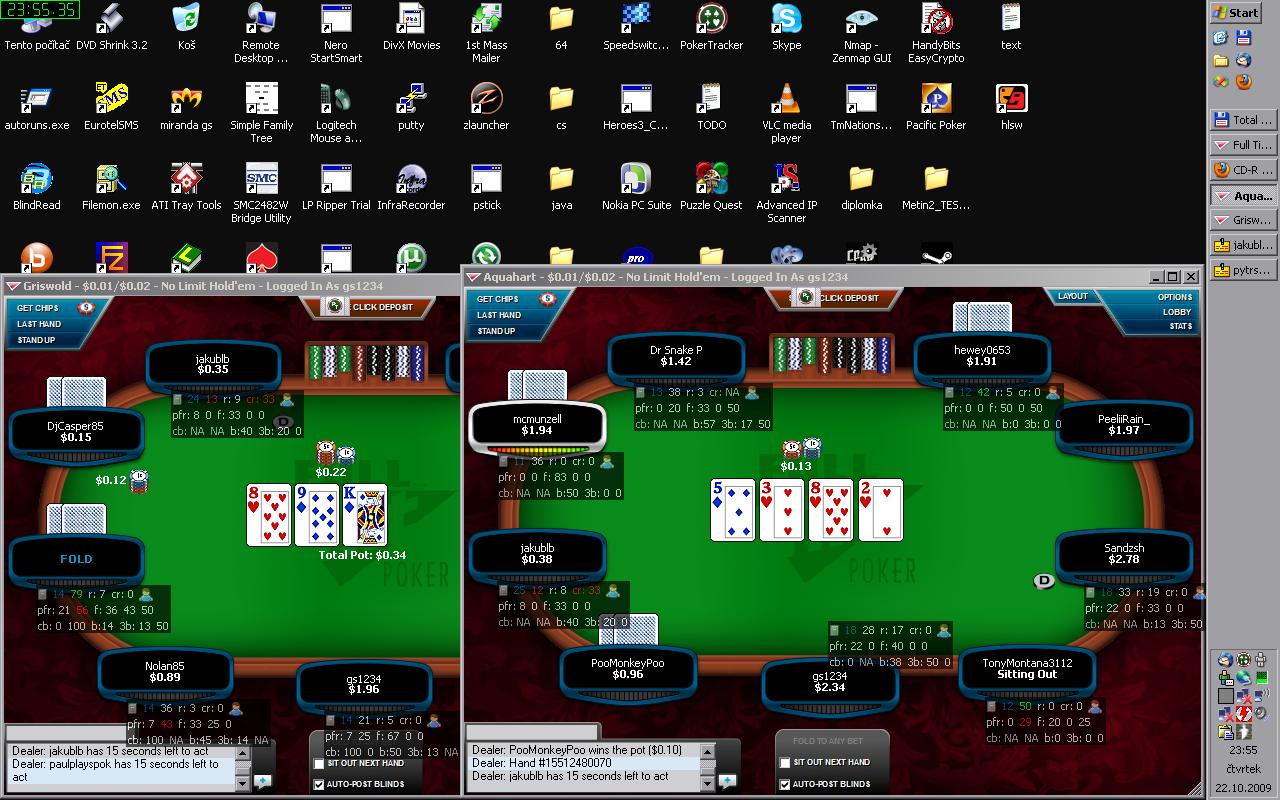Image resolution: width=1280 pixels, height=800 pixels.
Task: Open Nokia PC Suite shortcut
Action: point(636,187)
